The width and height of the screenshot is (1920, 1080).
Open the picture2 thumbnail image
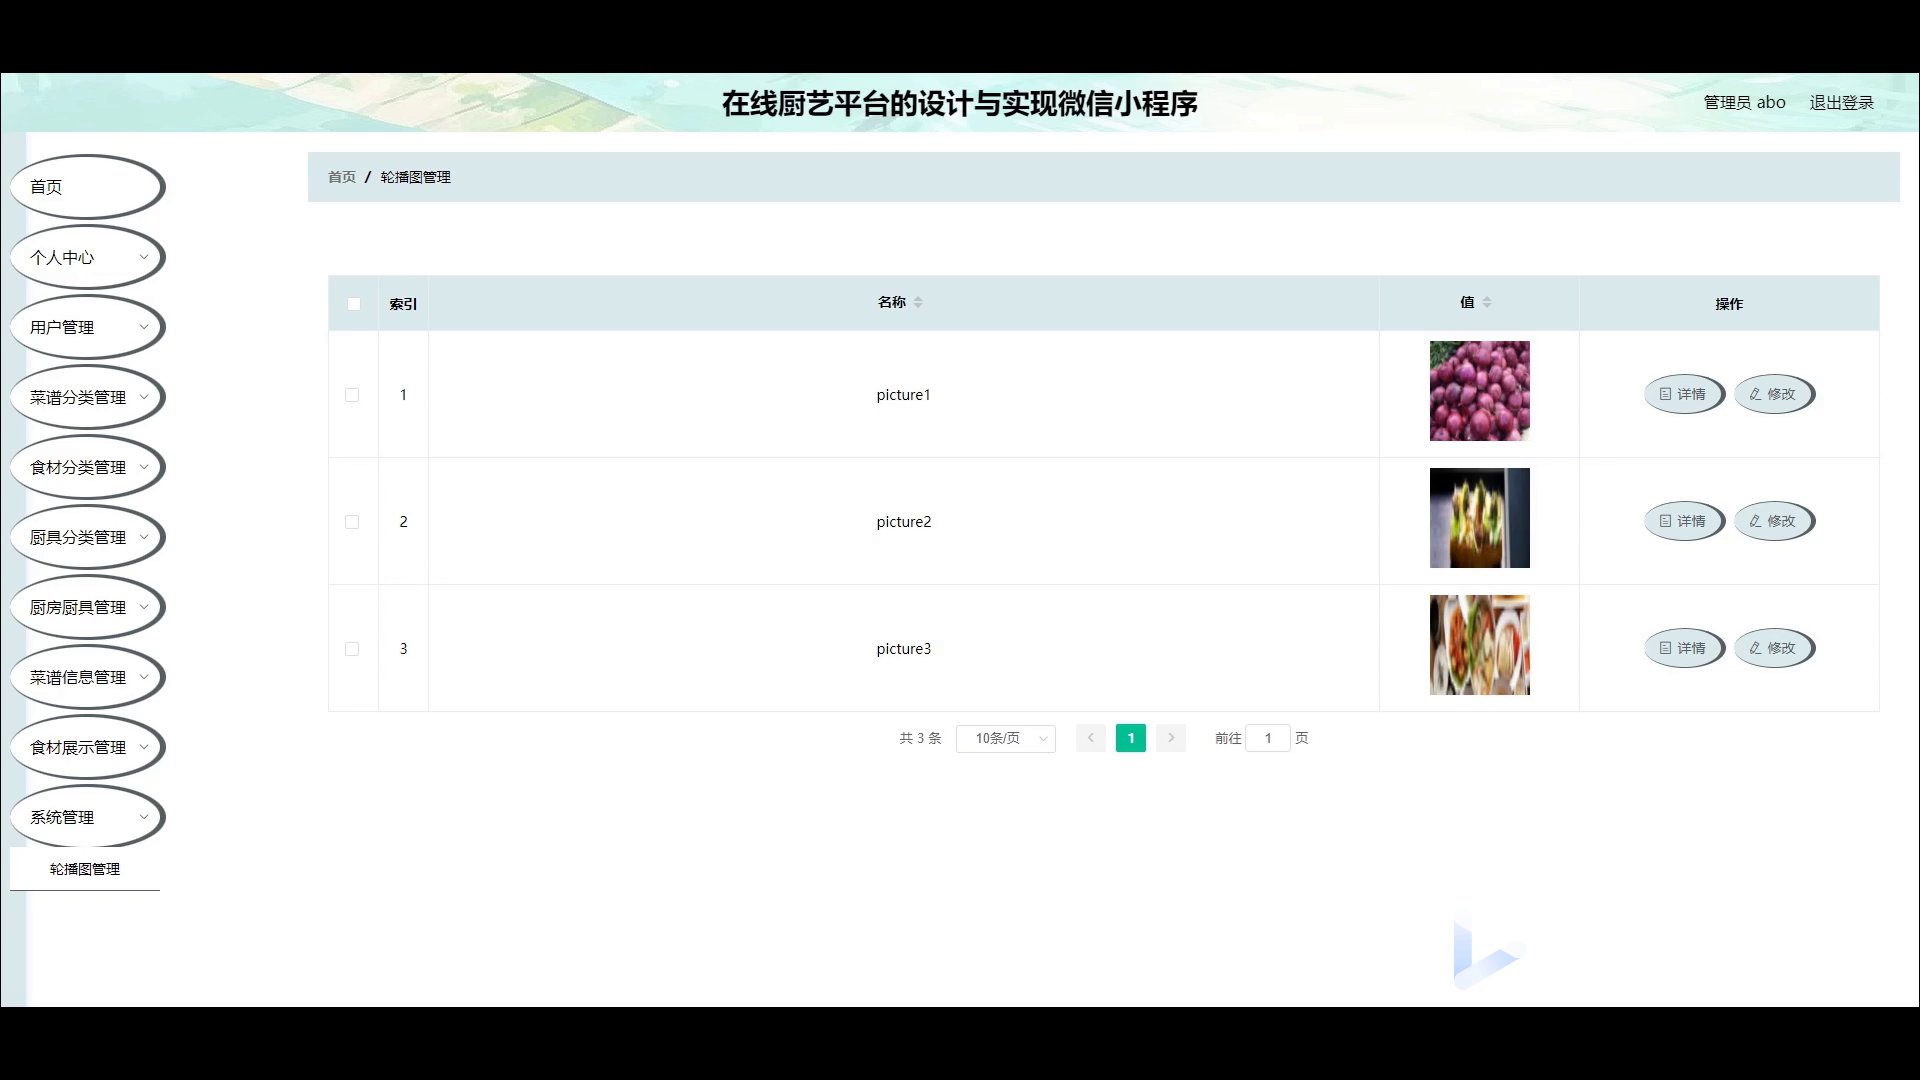tap(1480, 518)
